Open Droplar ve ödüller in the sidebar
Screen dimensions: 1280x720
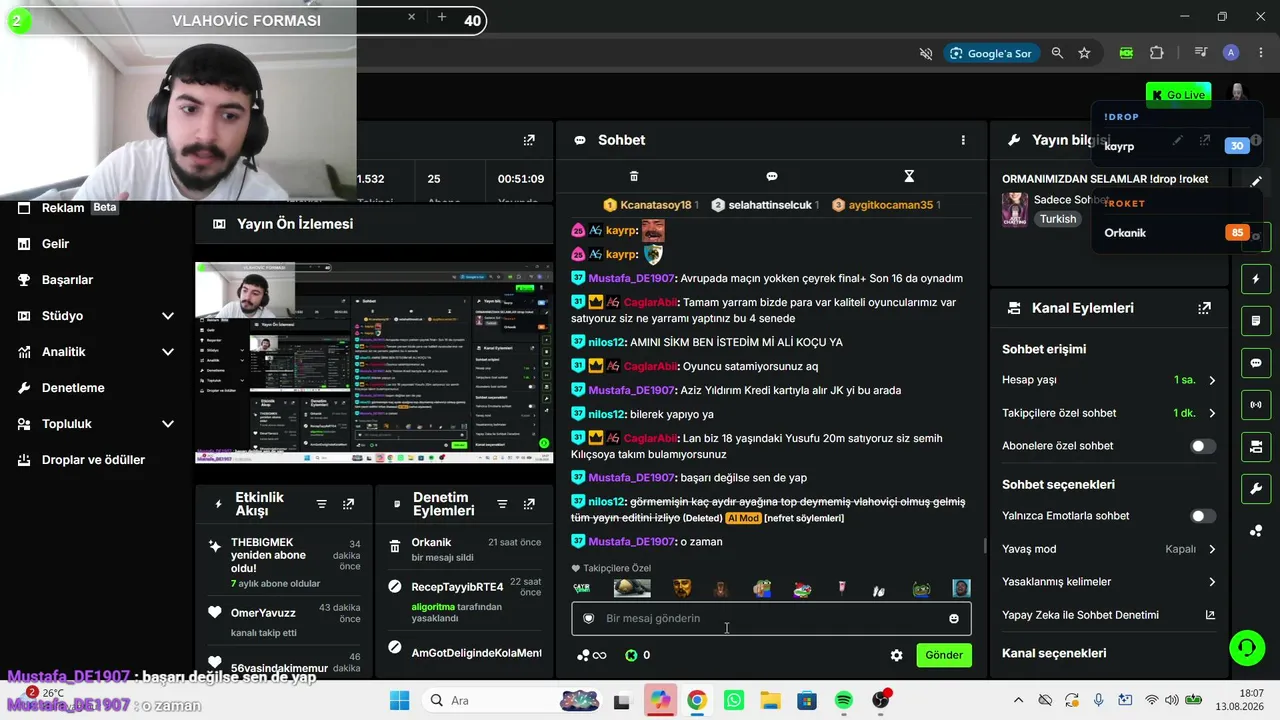tap(93, 460)
